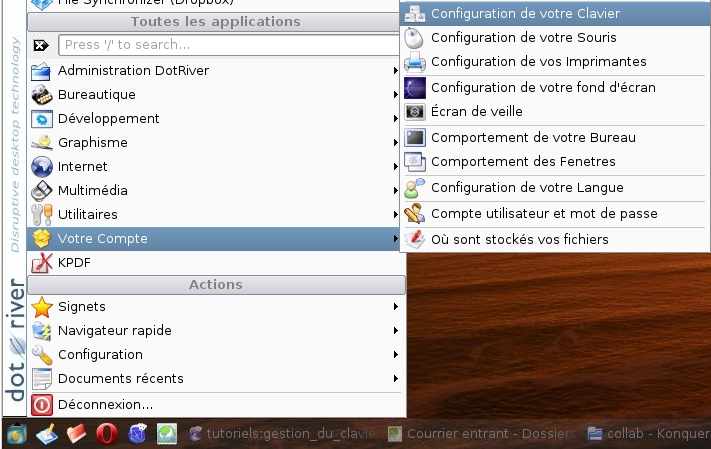
Task: Click in the menu search field
Action: [228, 45]
